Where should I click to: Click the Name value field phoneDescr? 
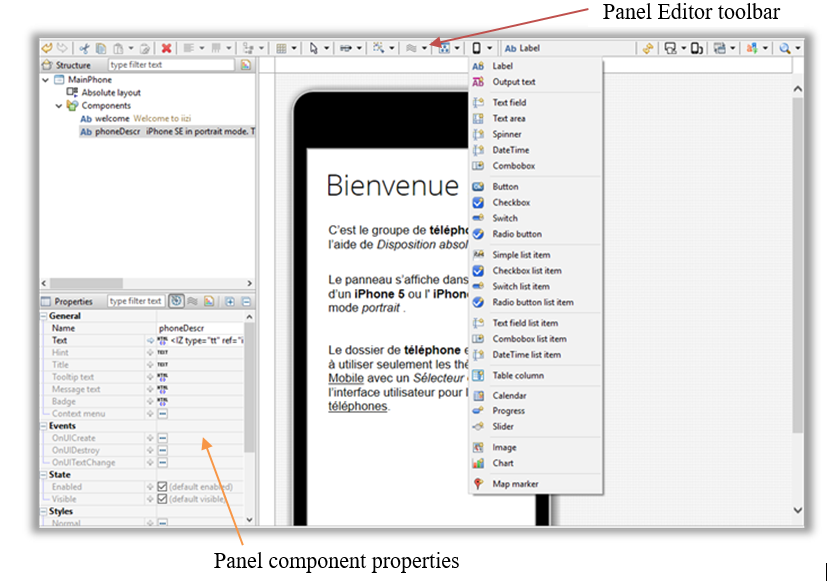tap(201, 328)
